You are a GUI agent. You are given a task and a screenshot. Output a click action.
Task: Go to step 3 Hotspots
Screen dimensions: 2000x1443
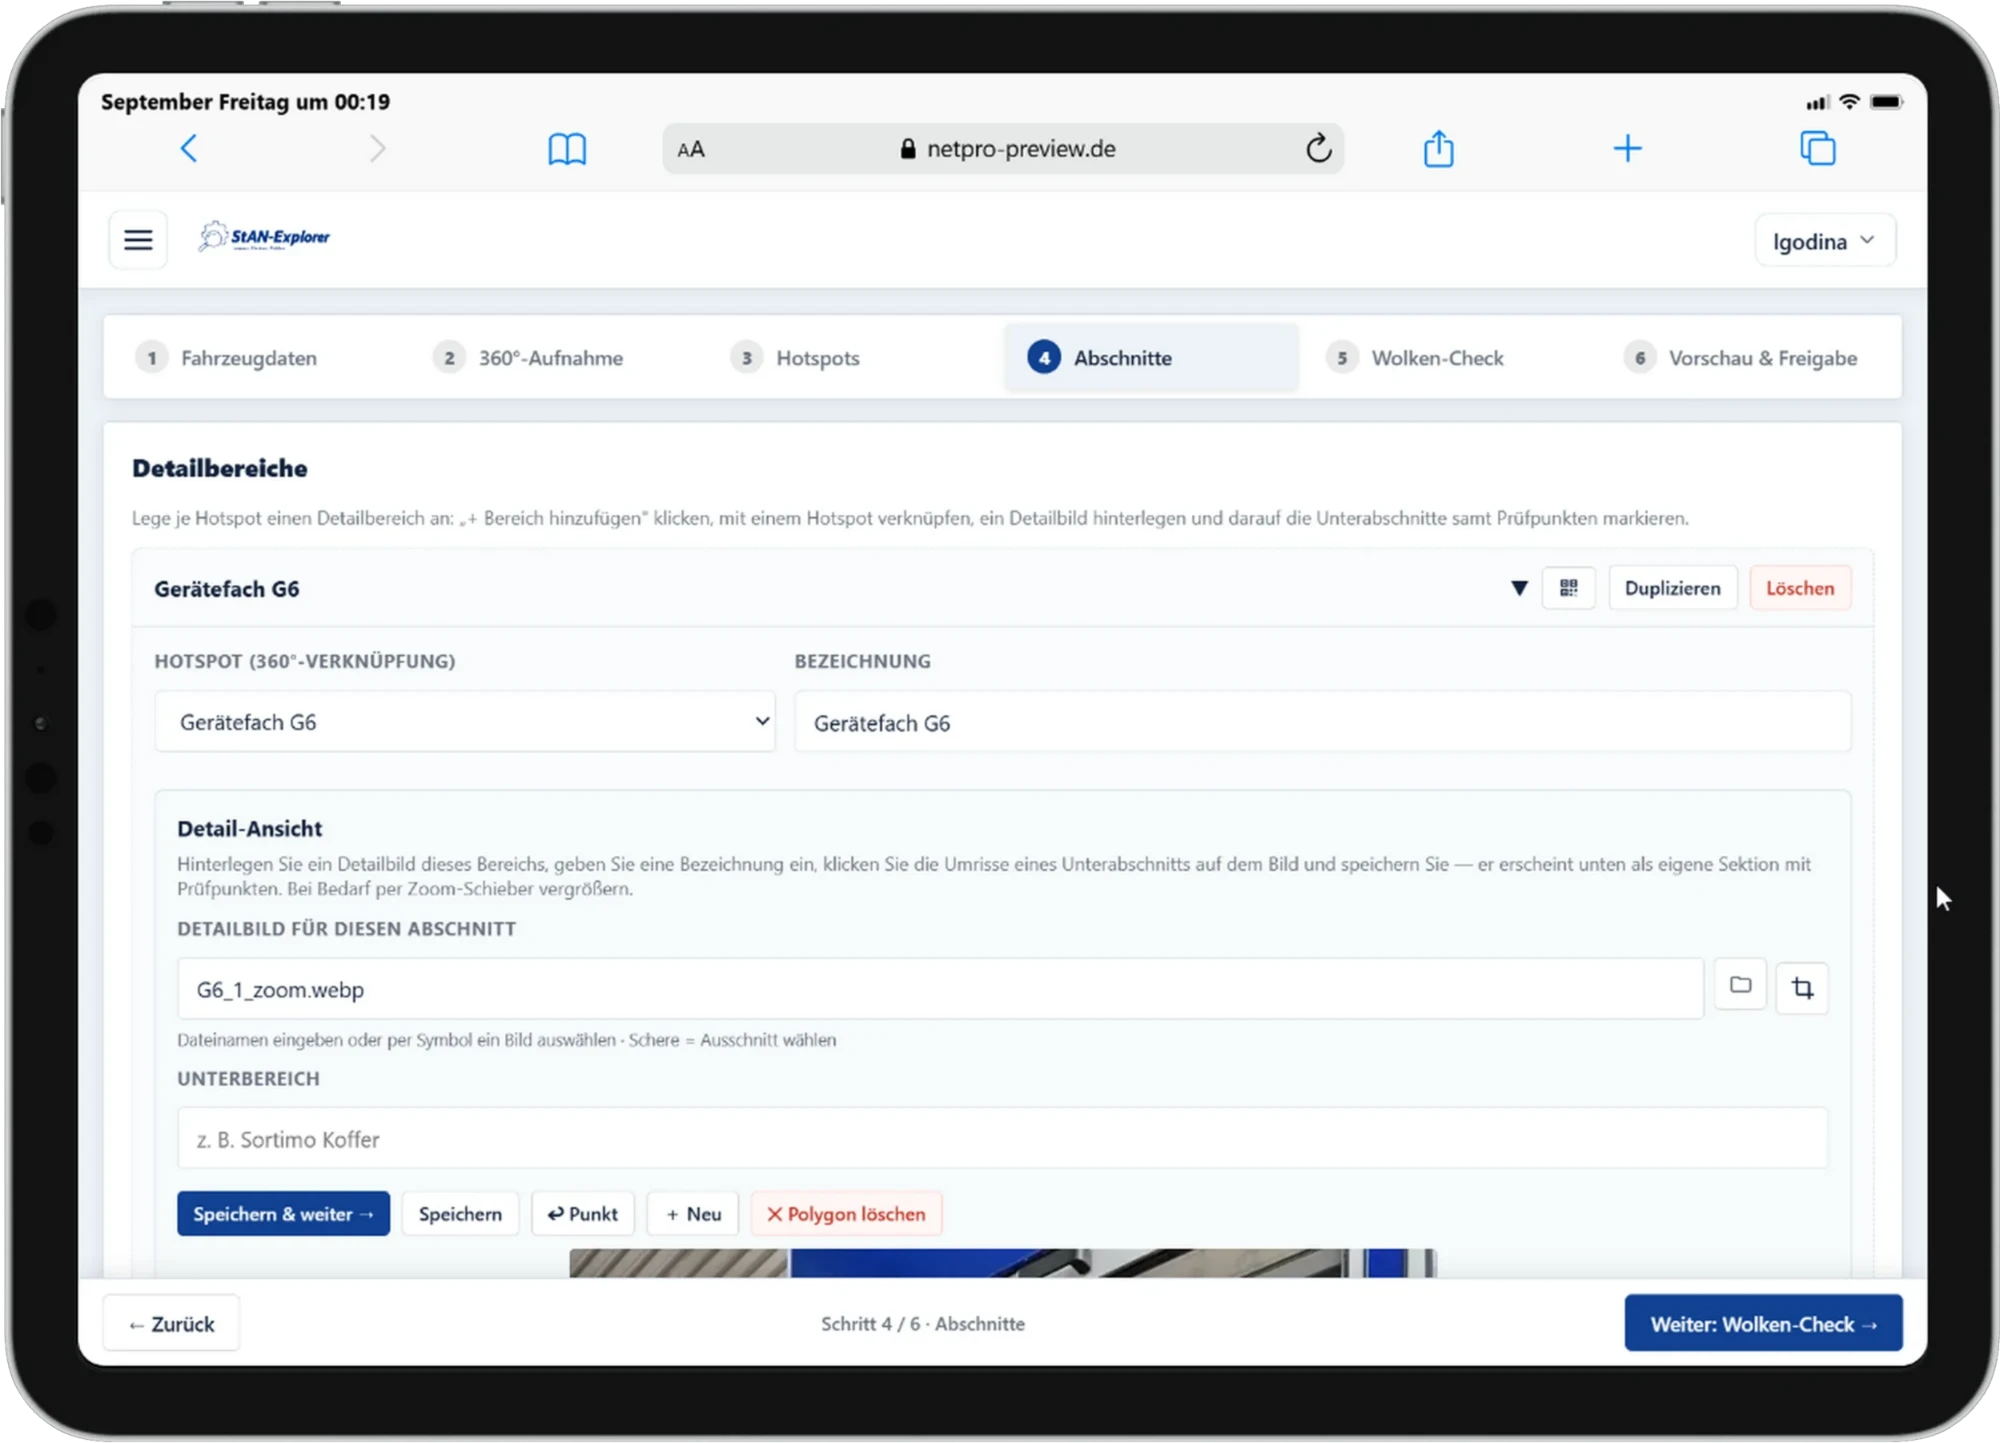tap(796, 358)
